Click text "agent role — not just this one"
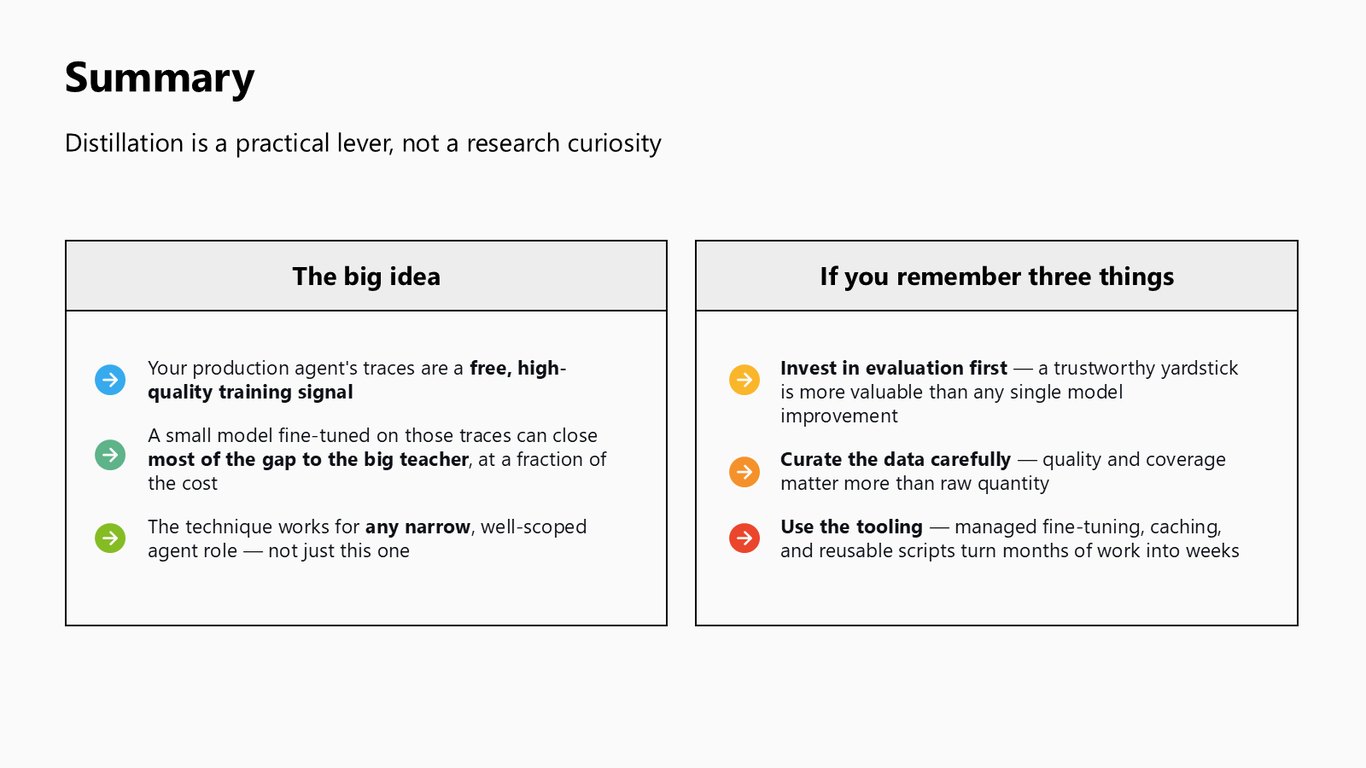1366x768 pixels. pos(279,550)
